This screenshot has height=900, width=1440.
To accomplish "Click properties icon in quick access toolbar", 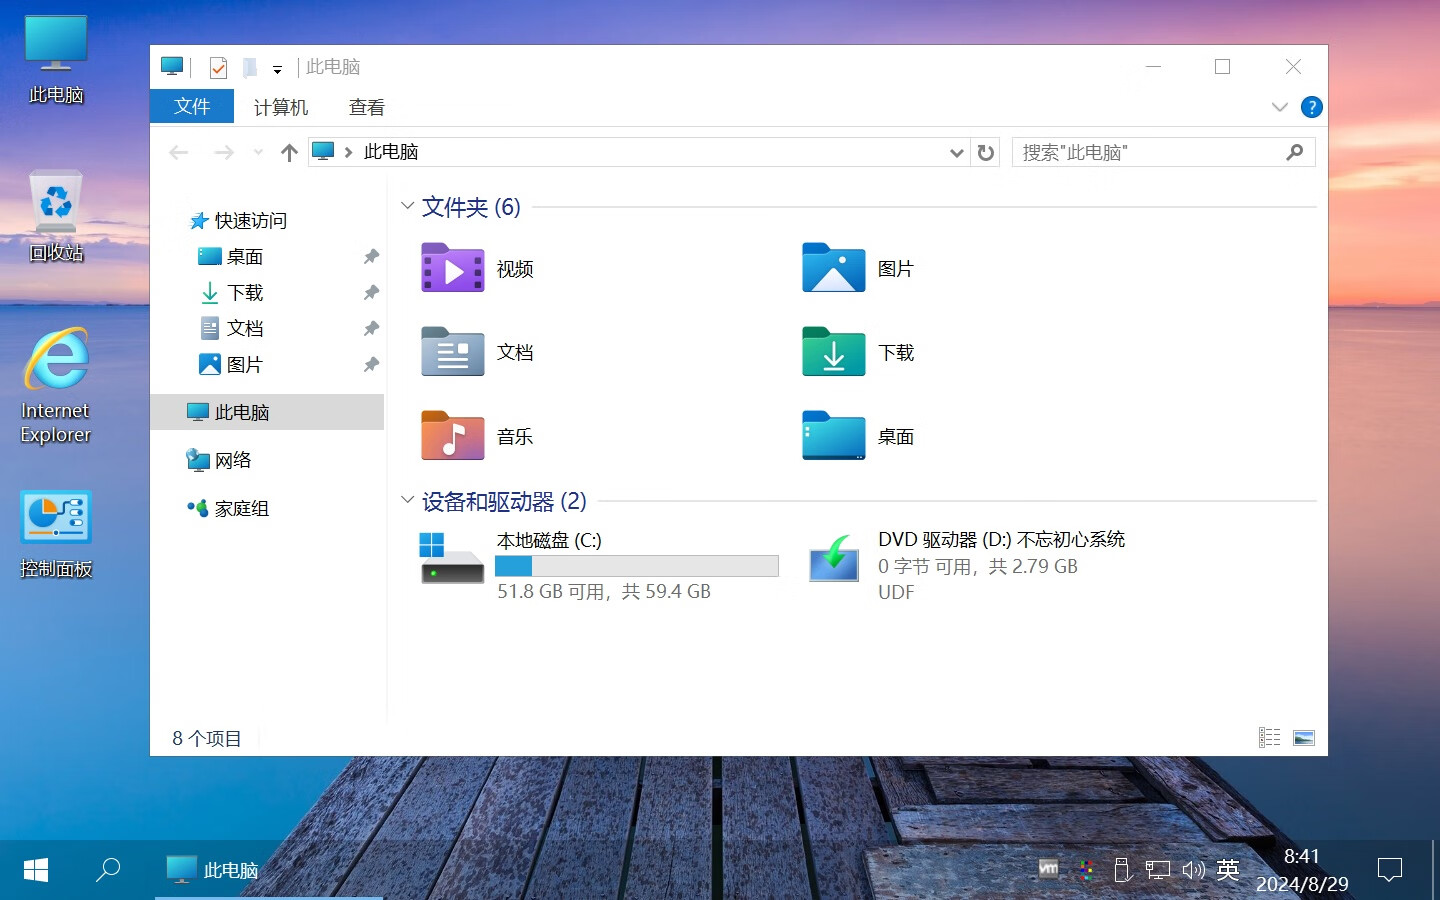I will (x=218, y=68).
